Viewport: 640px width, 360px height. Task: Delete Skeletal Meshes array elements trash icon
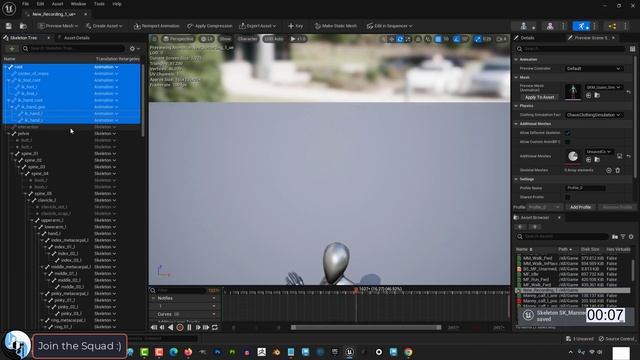618,170
